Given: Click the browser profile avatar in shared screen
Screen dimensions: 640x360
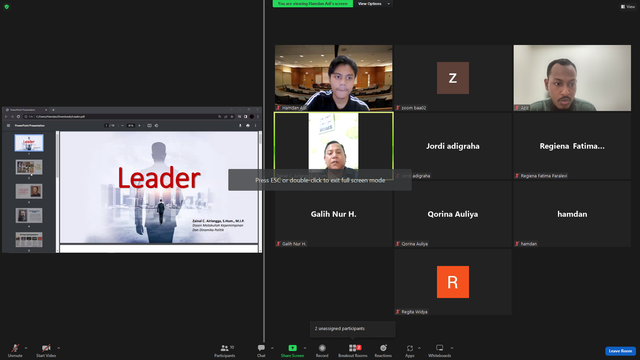Looking at the screenshot, I should click(x=251, y=117).
